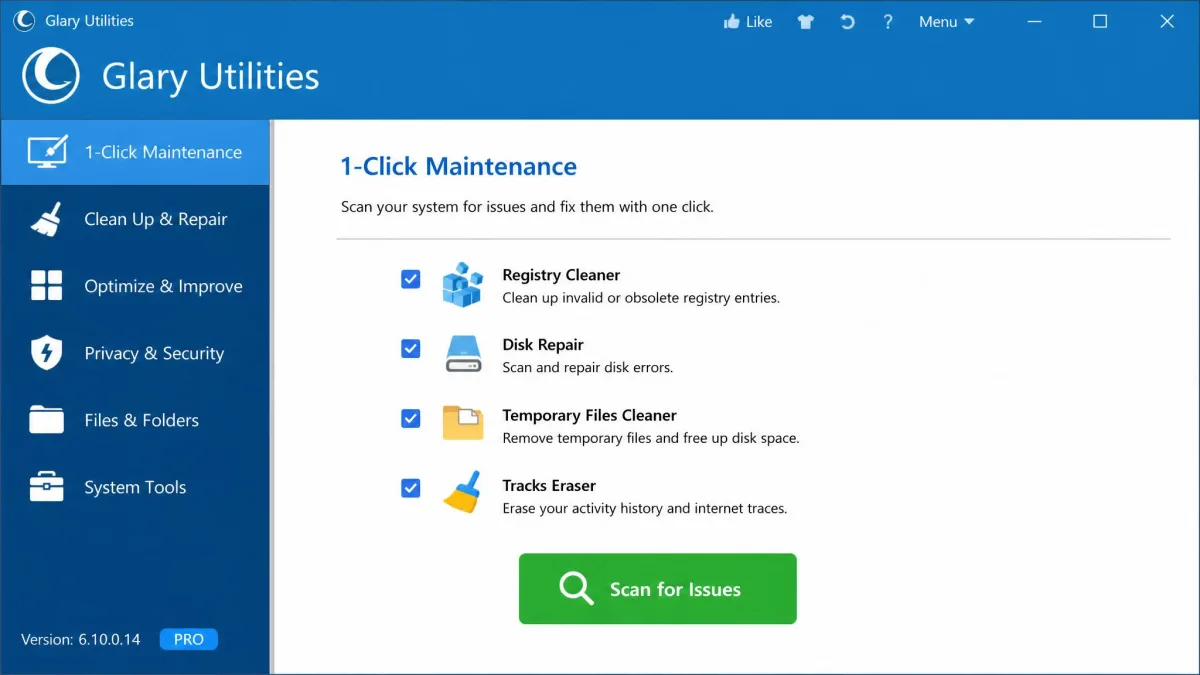Open help question mark icon

888,21
